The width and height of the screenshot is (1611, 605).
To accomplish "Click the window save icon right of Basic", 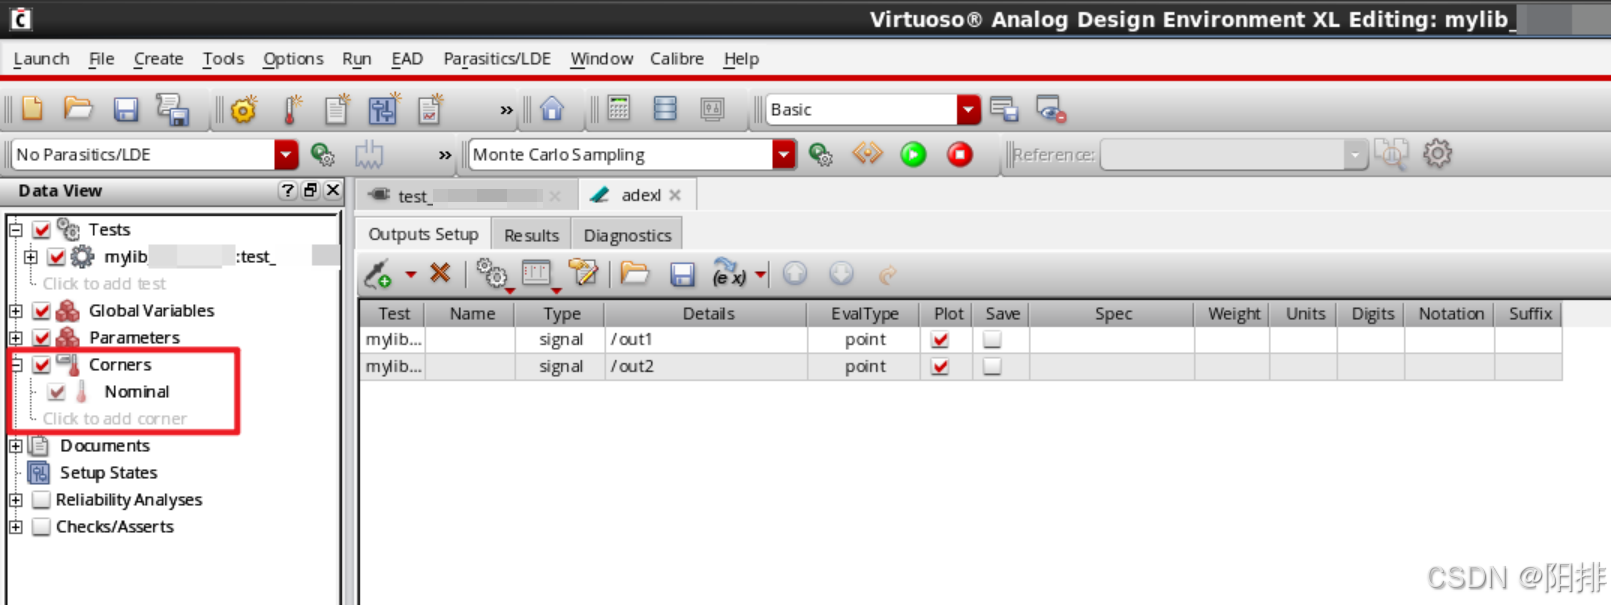I will 1004,109.
